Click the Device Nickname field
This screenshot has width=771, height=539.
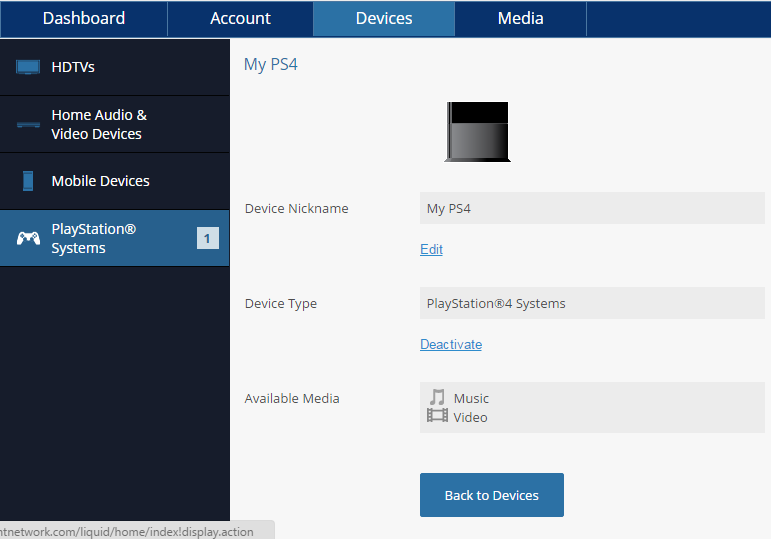(592, 209)
